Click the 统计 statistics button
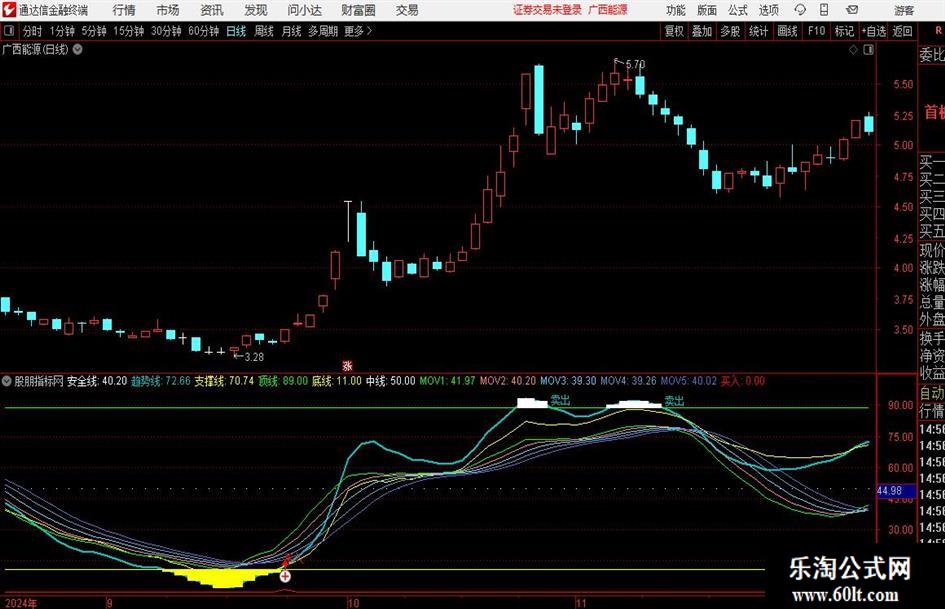 click(x=758, y=31)
